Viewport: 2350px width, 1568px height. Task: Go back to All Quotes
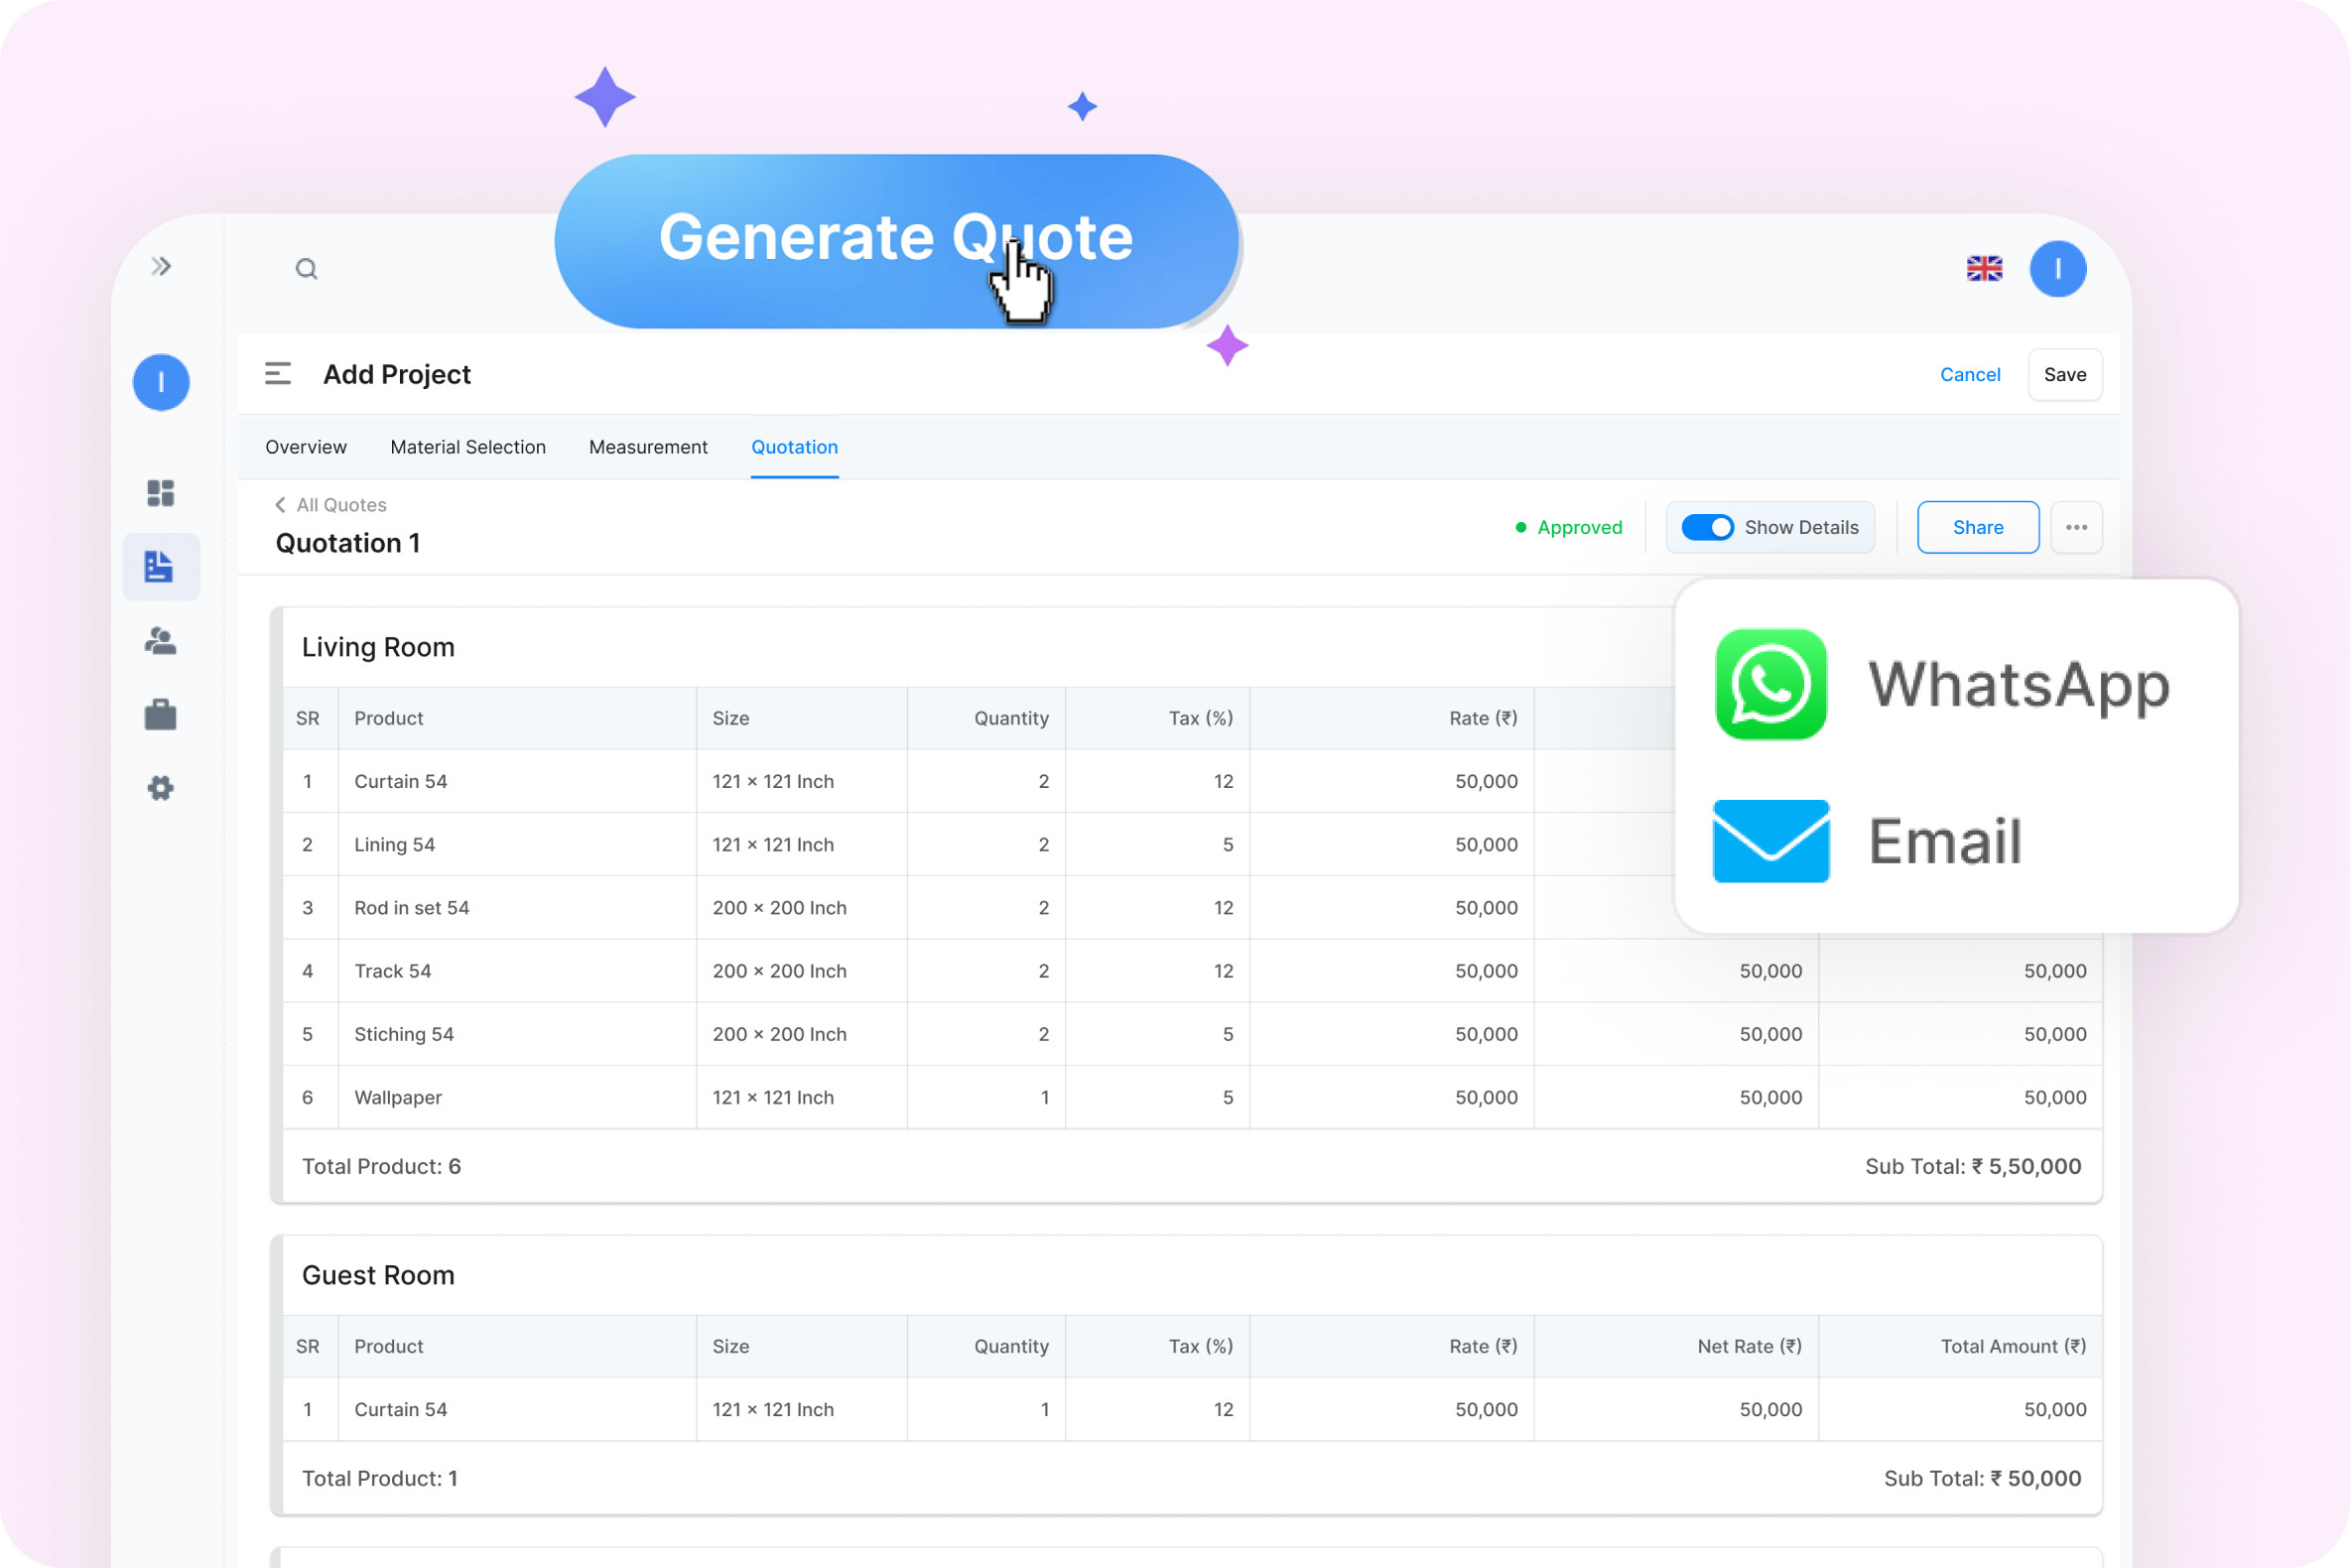pos(331,505)
